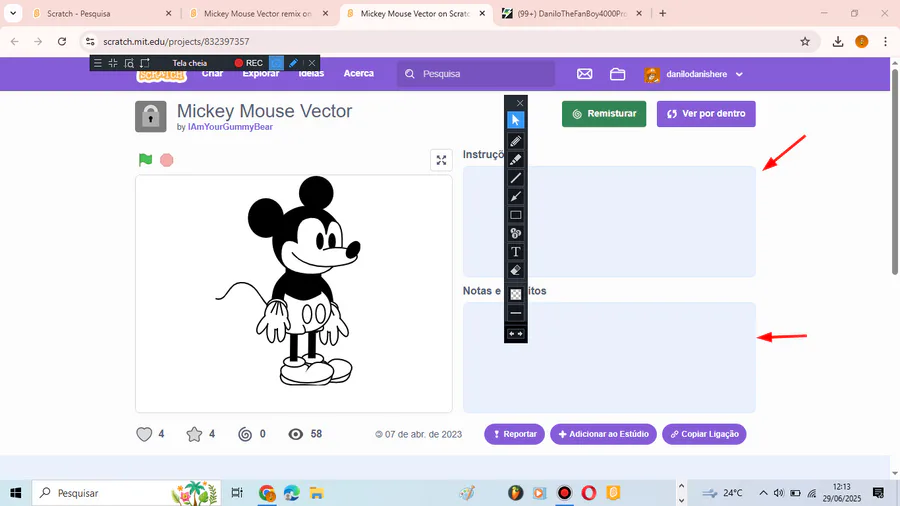Image resolution: width=900 pixels, height=506 pixels.
Task: Click the page vertical scrollbar
Action: [x=895, y=172]
